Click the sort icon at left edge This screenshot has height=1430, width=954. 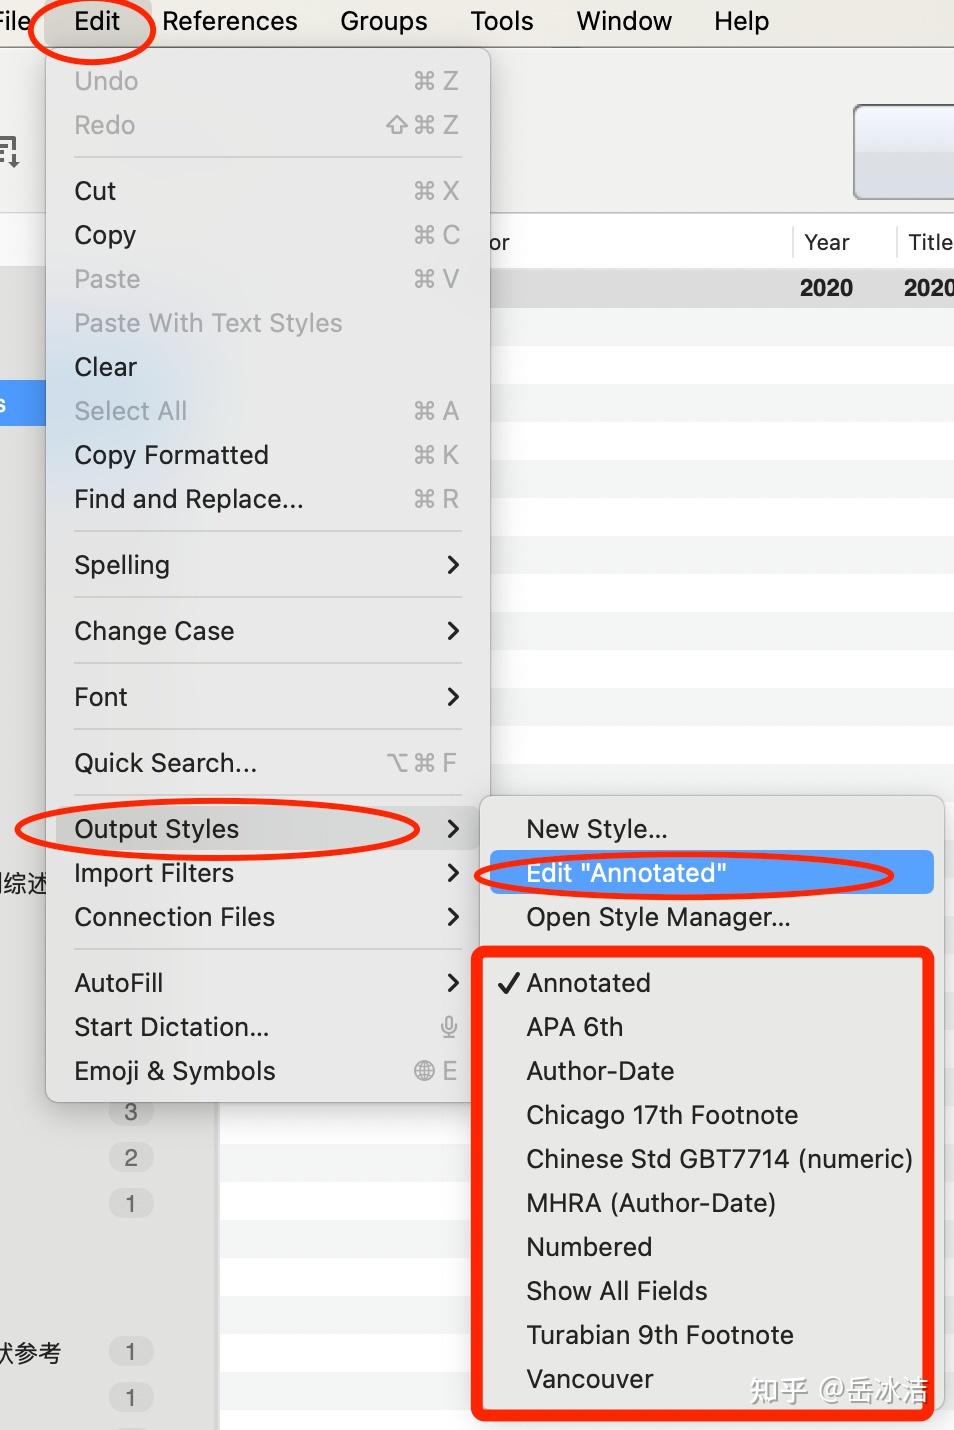[x=9, y=152]
